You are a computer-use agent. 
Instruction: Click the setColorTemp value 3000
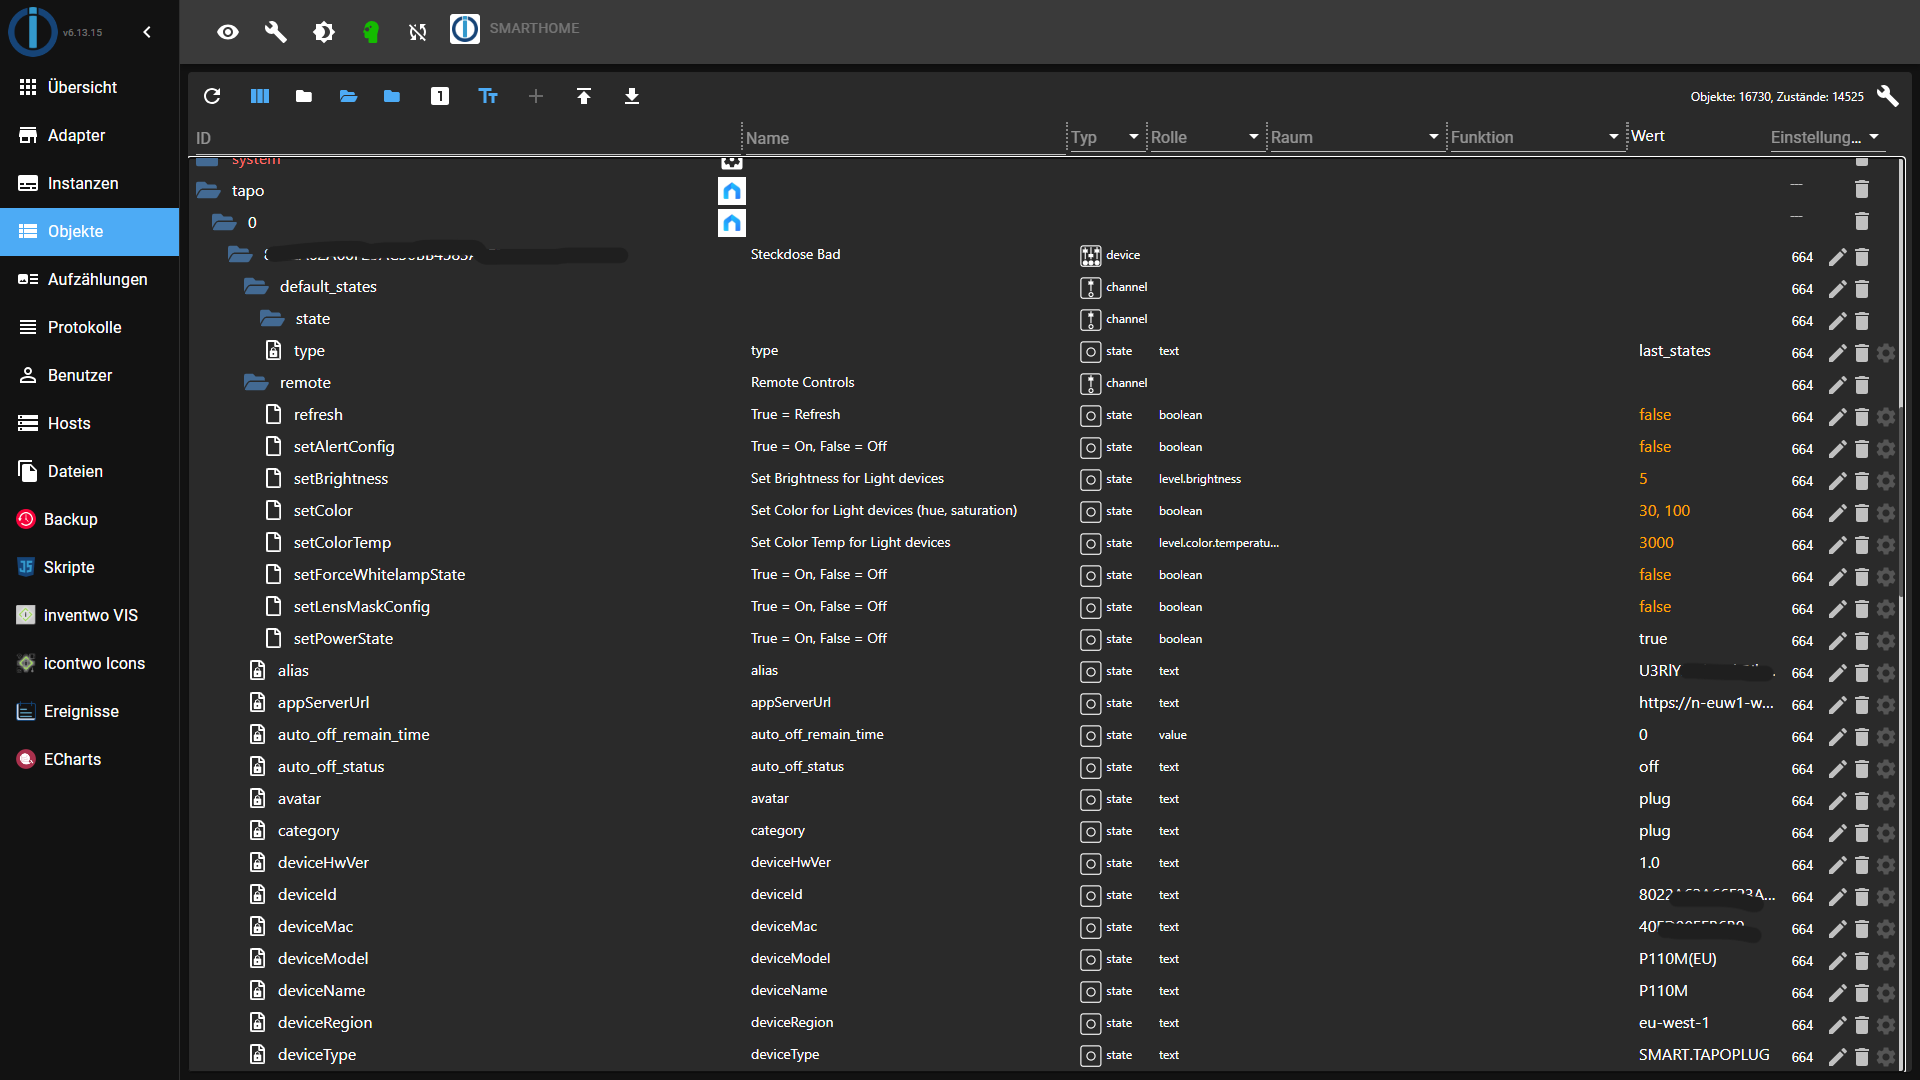click(x=1656, y=542)
